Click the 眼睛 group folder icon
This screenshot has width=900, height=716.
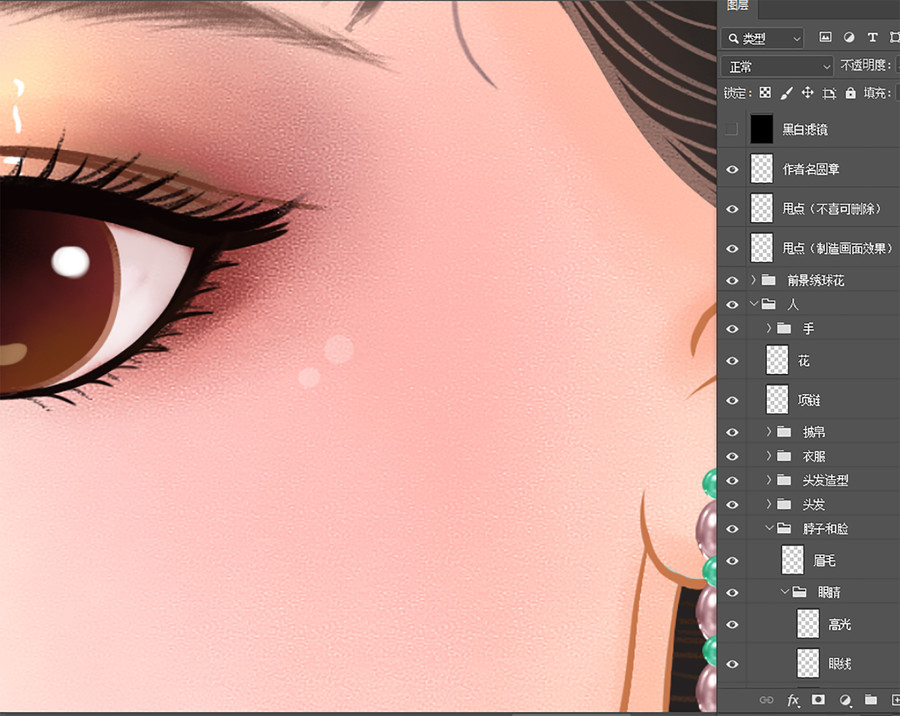tap(800, 591)
